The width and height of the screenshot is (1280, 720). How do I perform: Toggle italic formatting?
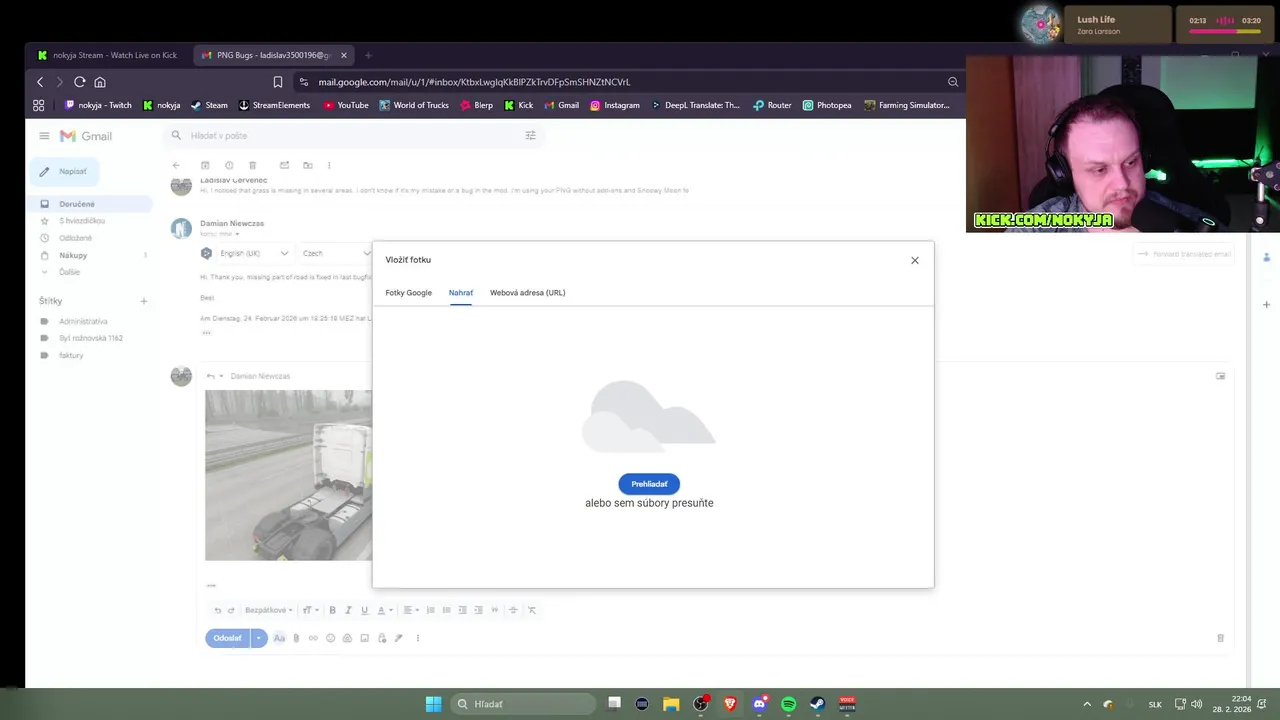[348, 610]
